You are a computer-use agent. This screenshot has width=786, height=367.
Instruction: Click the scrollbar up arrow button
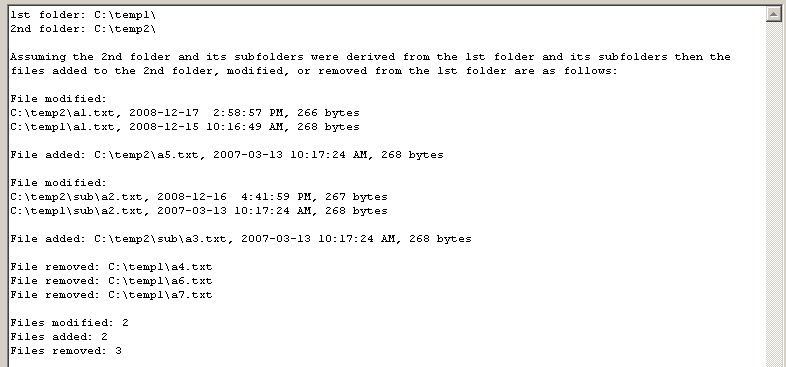coord(774,14)
